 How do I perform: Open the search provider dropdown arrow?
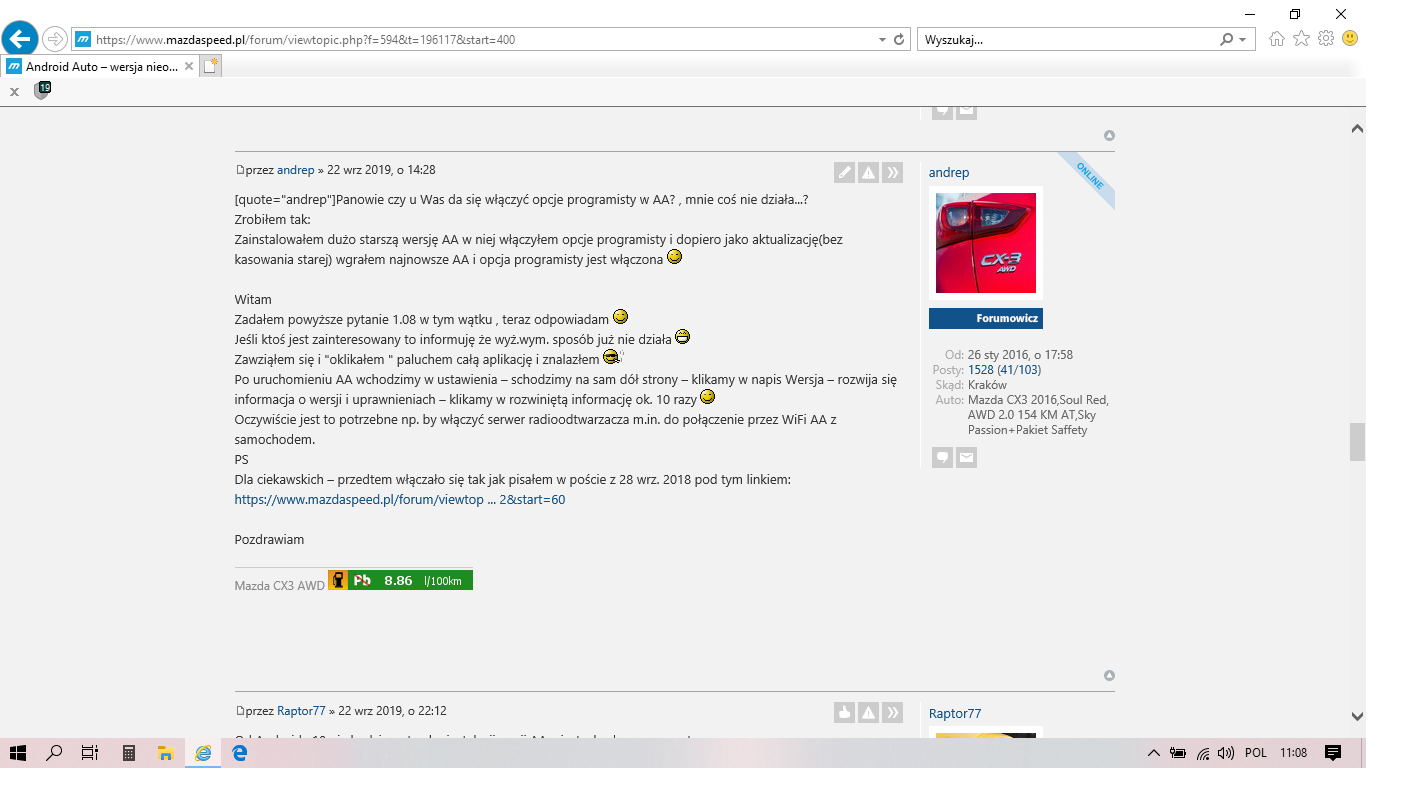pyautogui.click(x=1243, y=40)
